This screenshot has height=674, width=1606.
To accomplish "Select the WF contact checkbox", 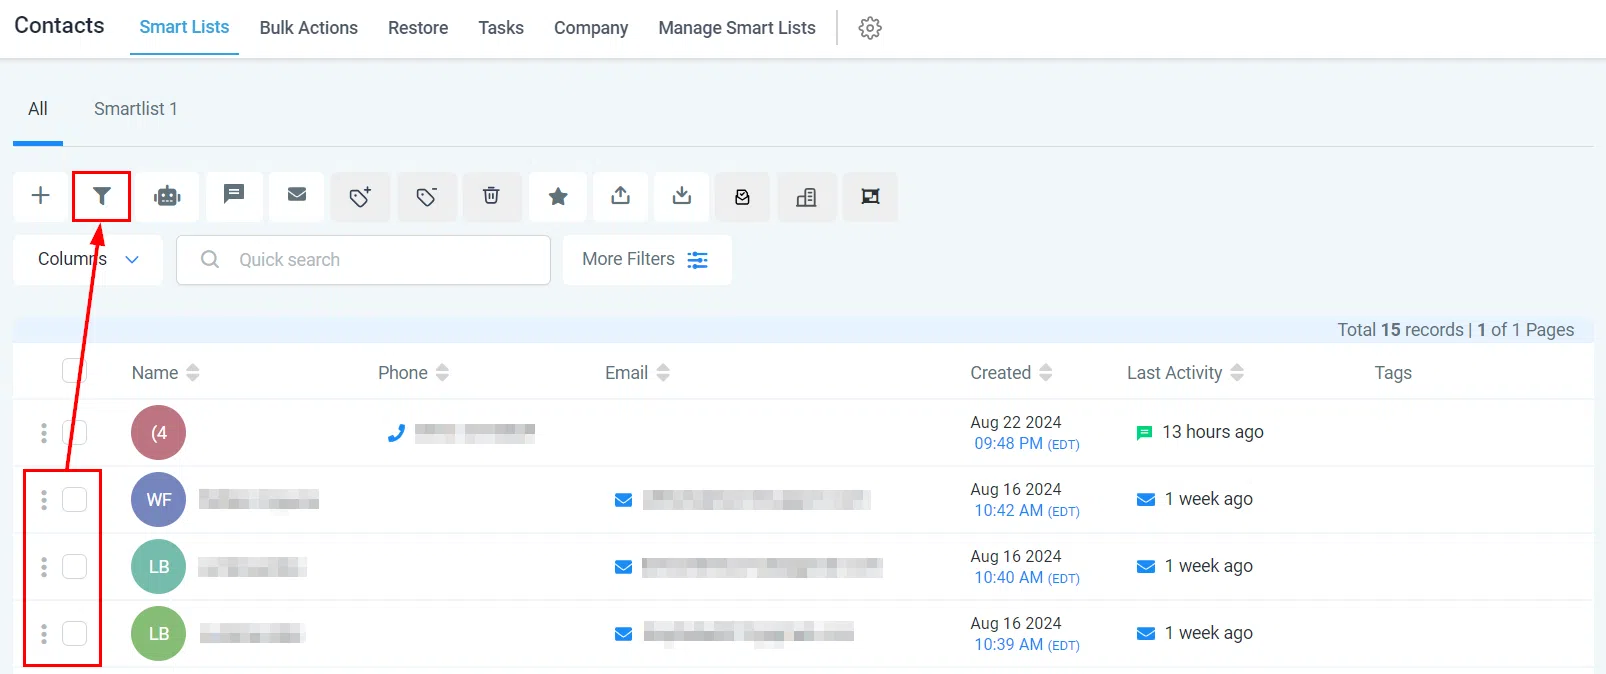I will [74, 499].
